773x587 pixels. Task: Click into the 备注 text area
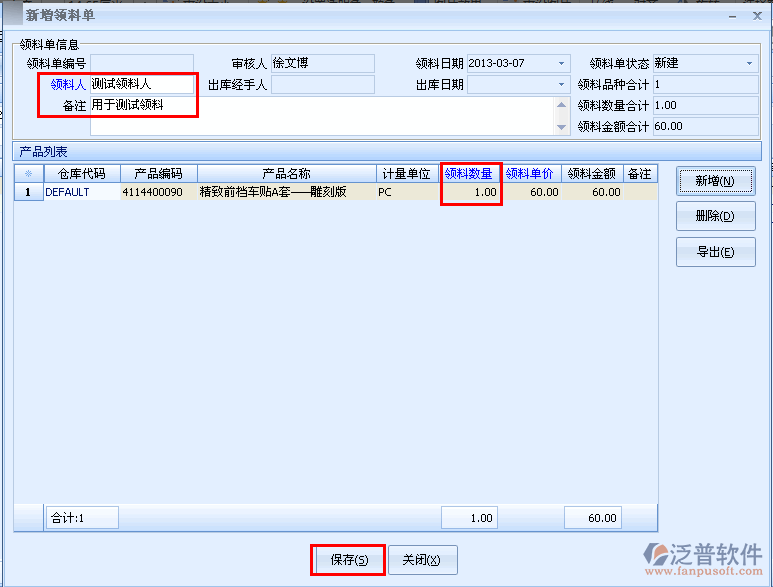[320, 116]
